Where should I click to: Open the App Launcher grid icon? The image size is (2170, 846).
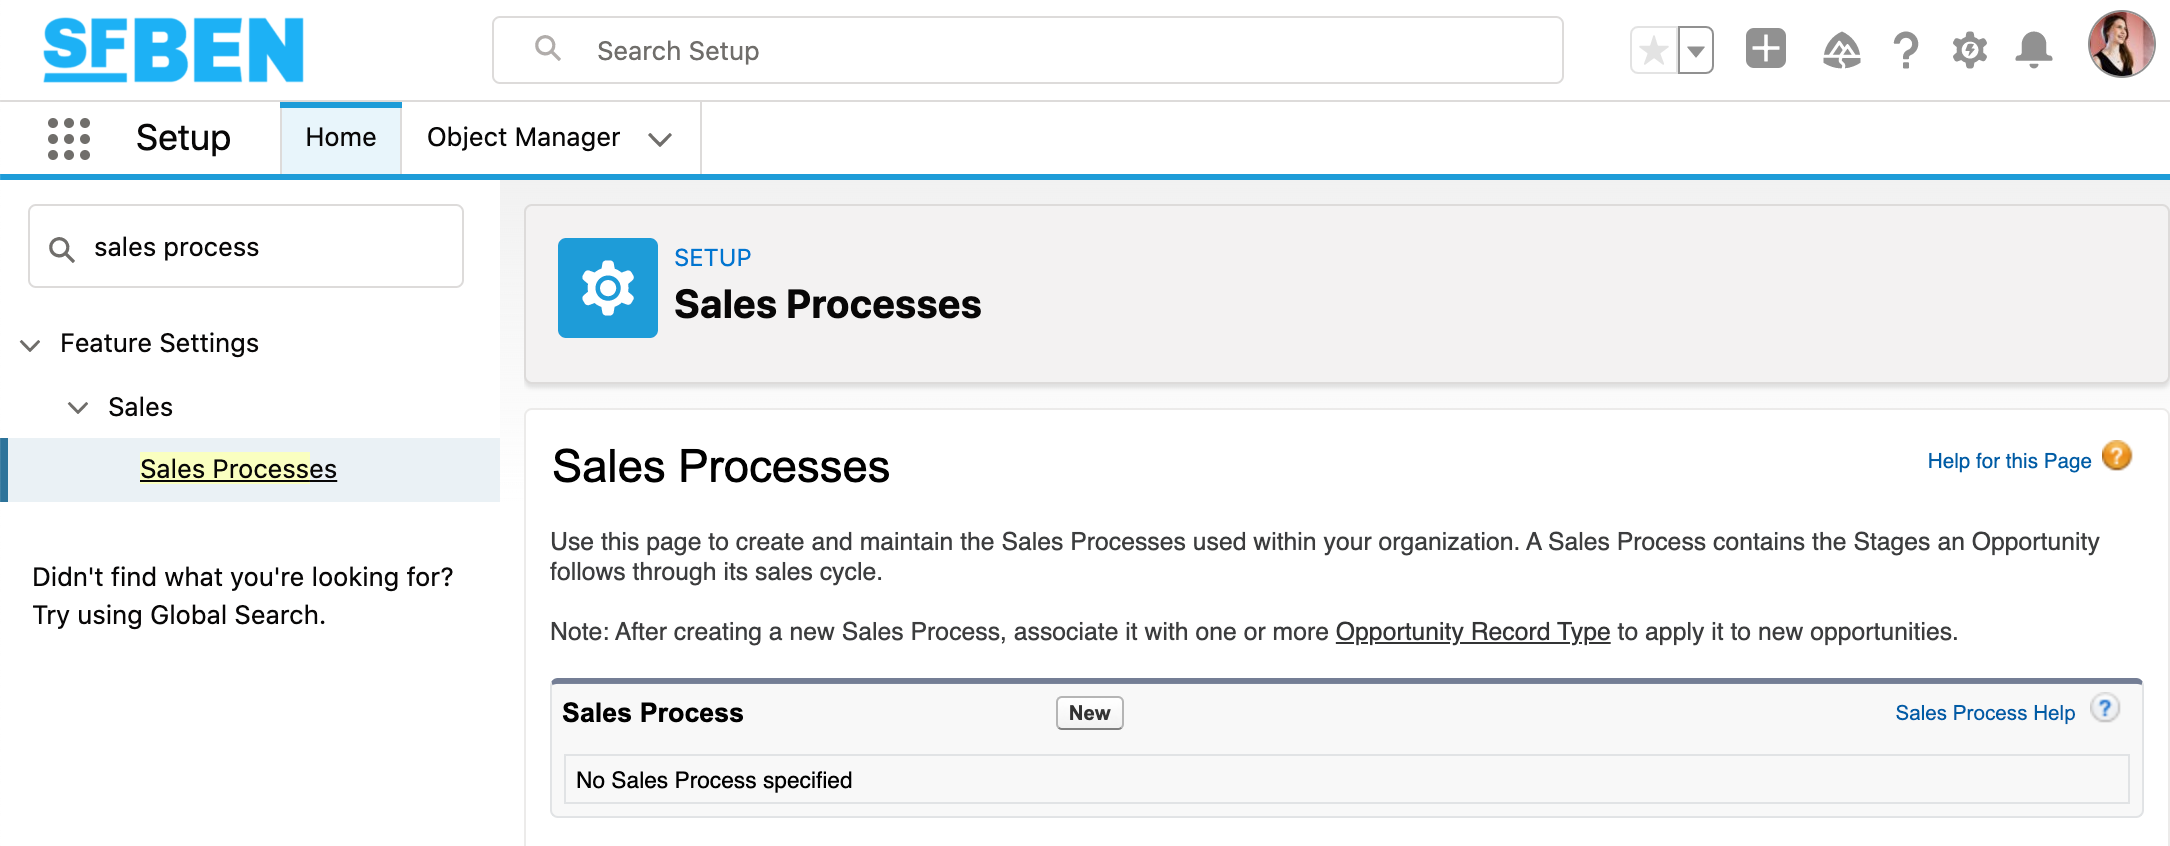pos(69,137)
